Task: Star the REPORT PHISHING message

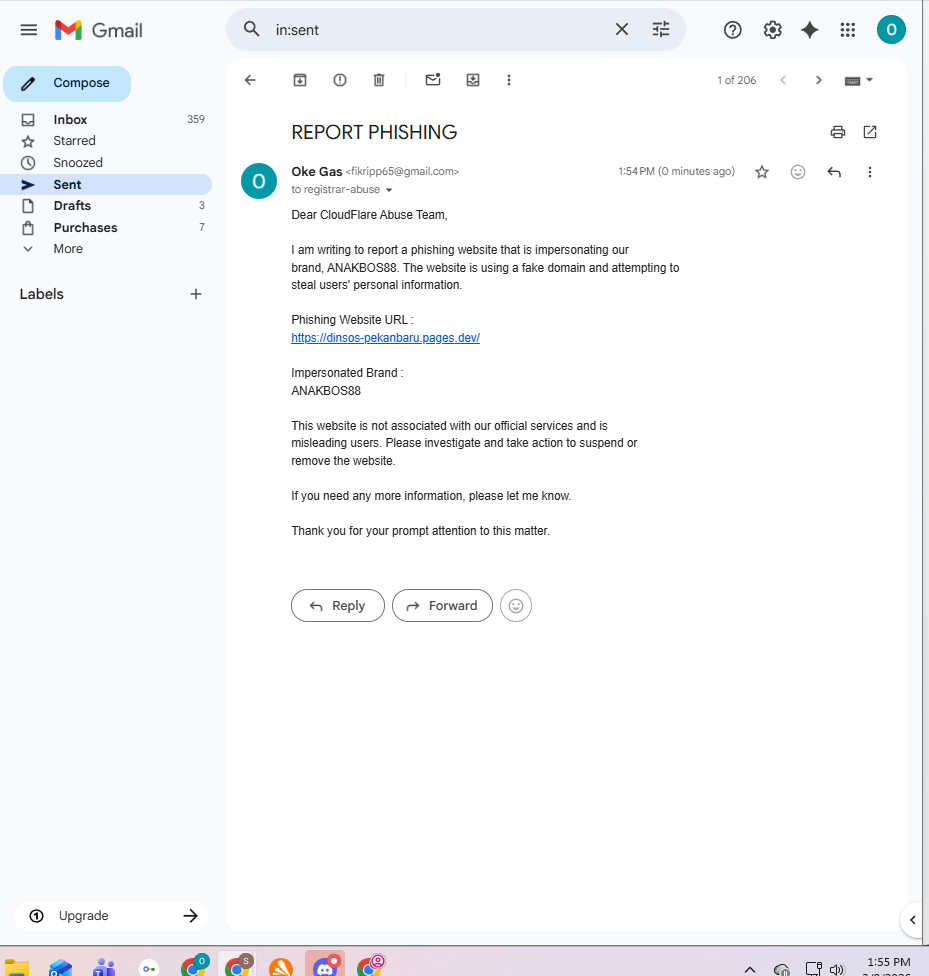Action: click(x=762, y=172)
